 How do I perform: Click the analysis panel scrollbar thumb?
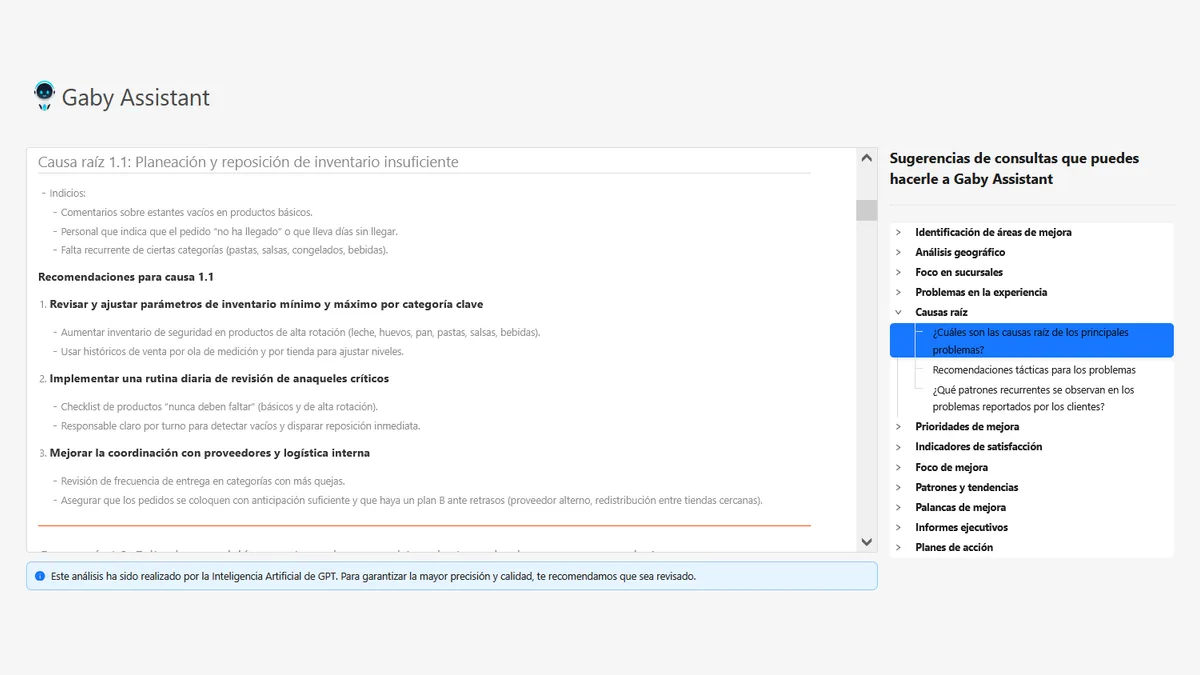866,210
